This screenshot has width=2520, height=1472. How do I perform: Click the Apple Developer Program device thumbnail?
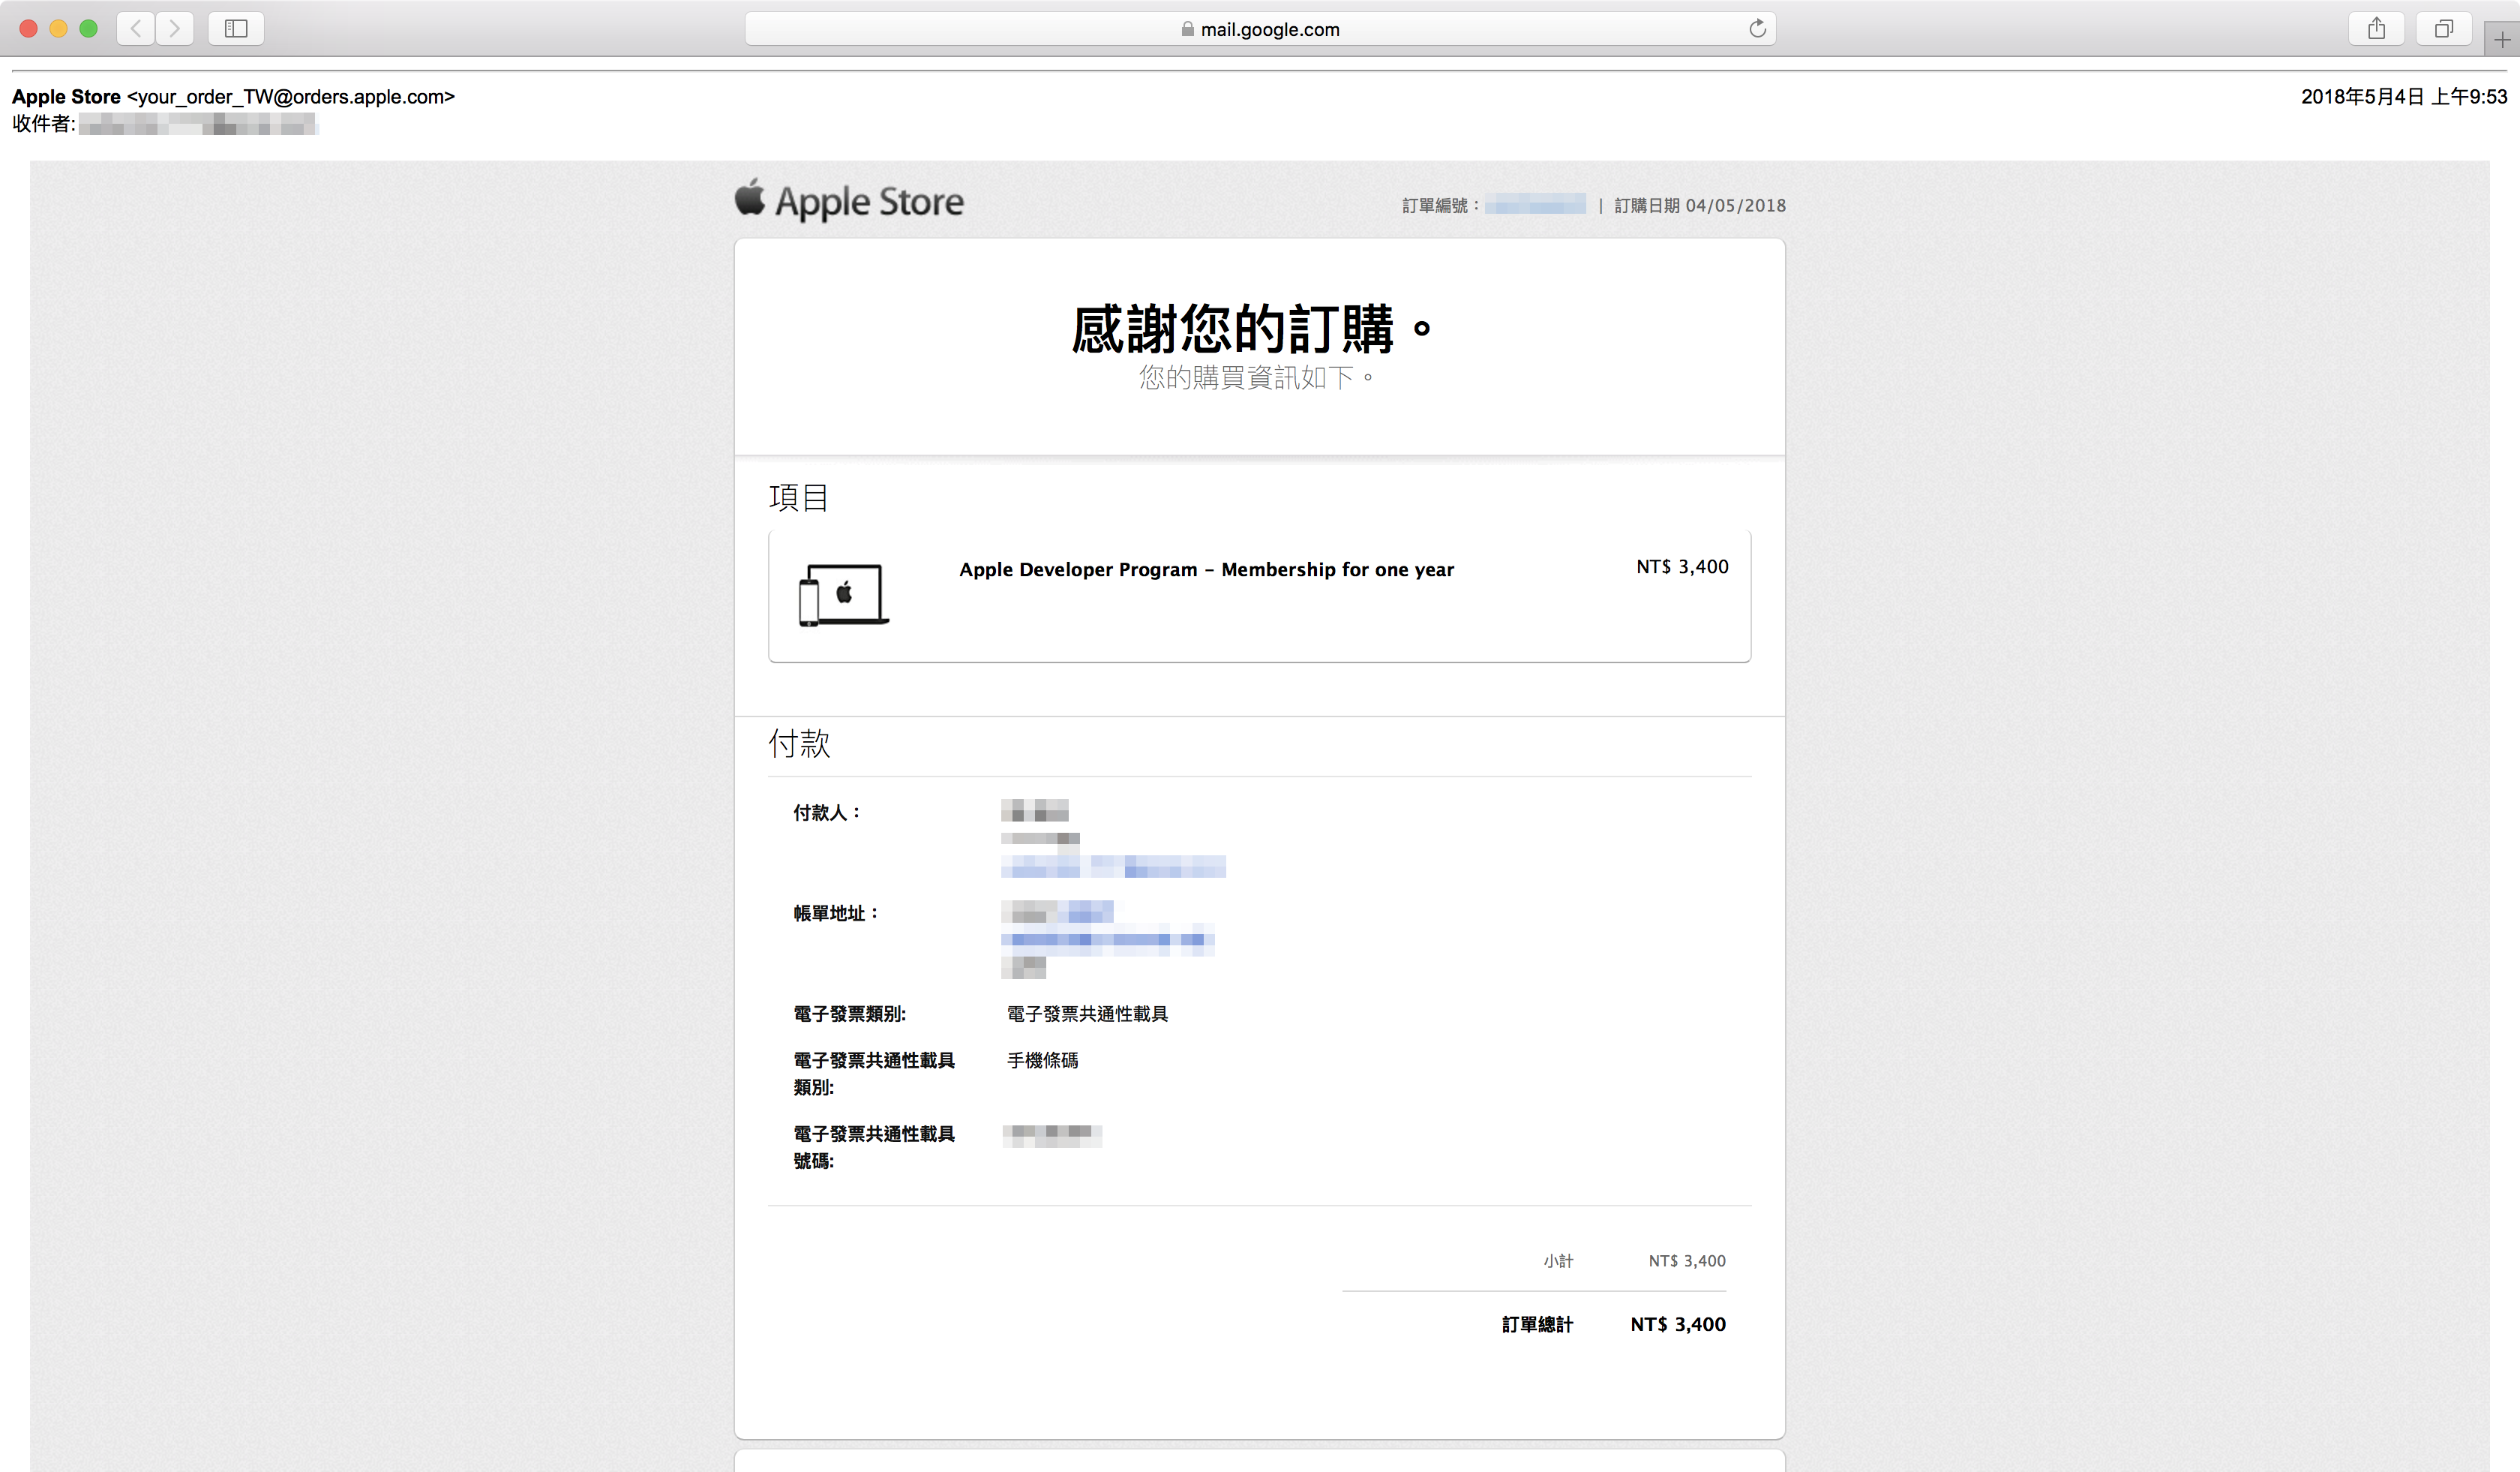click(843, 594)
